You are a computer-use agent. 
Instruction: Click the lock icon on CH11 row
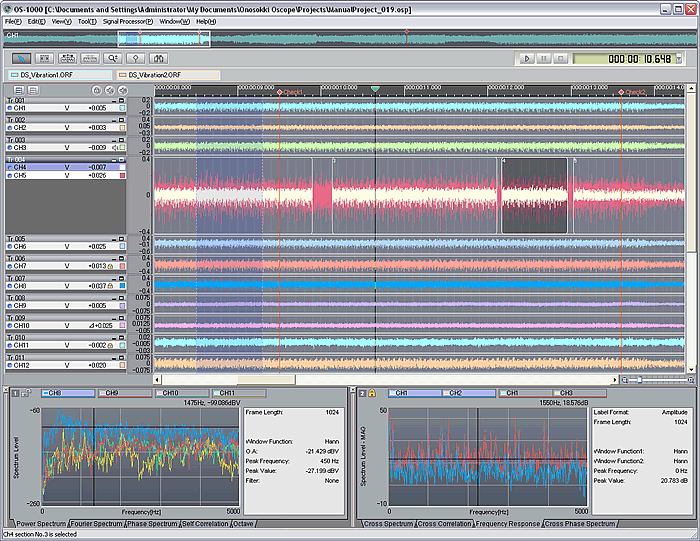tap(110, 345)
